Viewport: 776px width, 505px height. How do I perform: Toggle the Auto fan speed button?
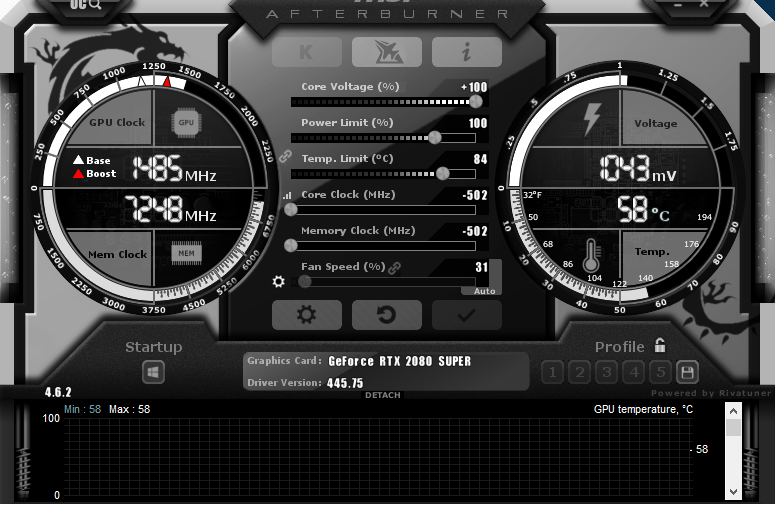tap(485, 291)
